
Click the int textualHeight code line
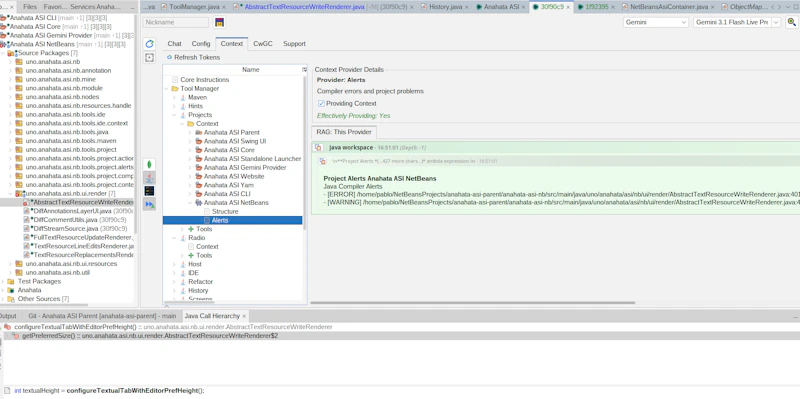tap(109, 391)
